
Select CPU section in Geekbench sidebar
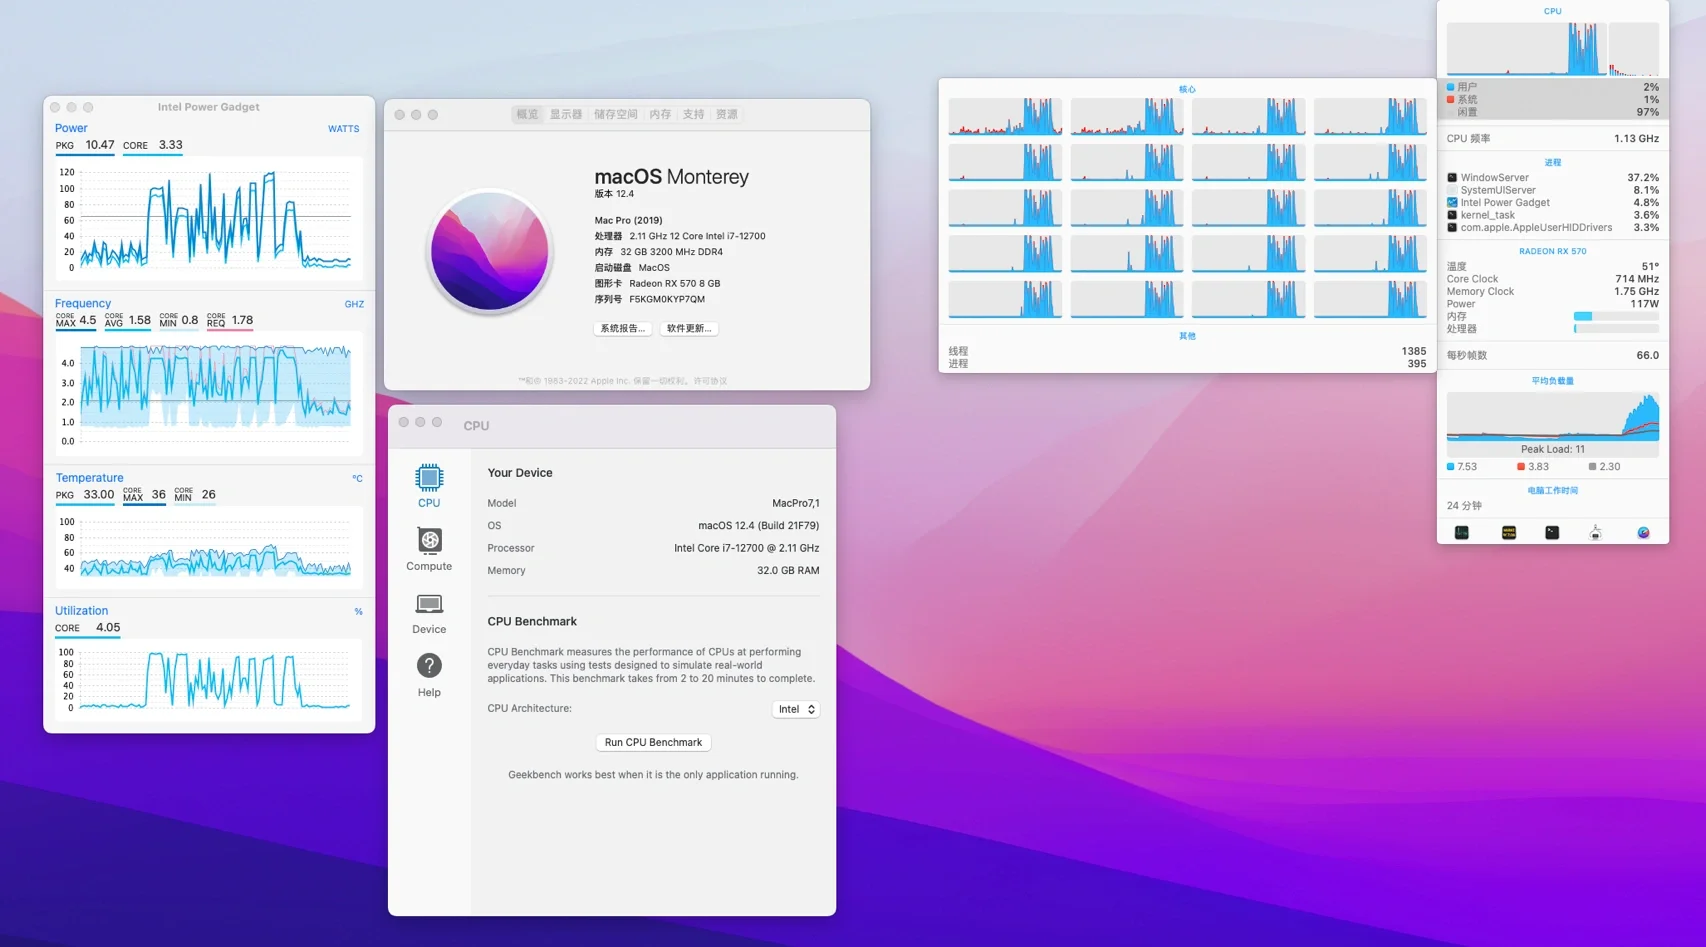point(429,486)
